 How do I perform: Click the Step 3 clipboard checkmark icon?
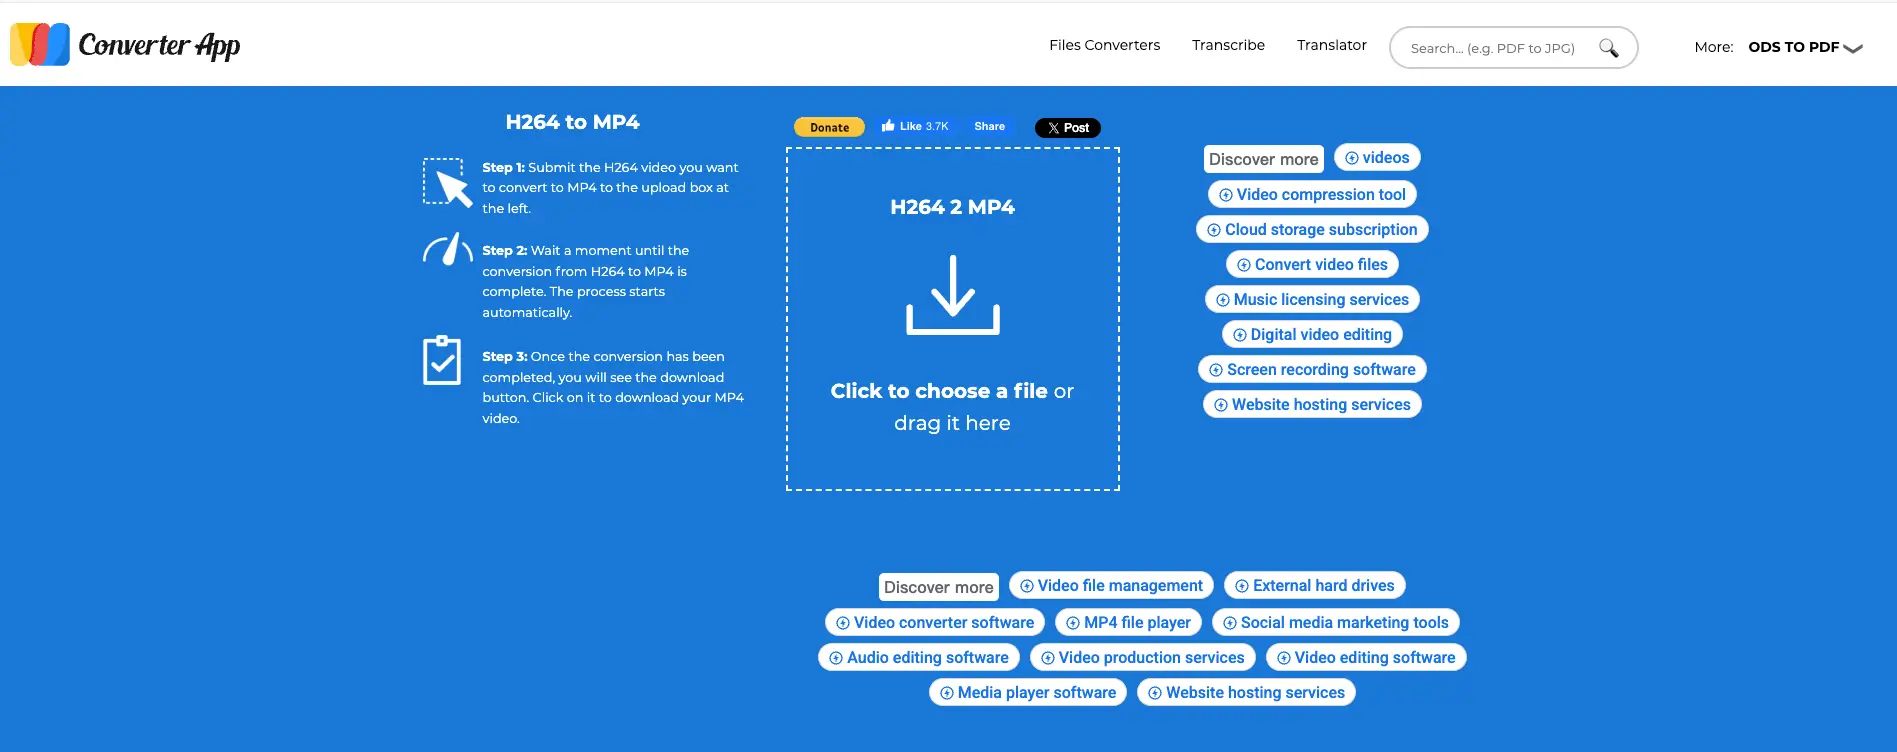pyautogui.click(x=442, y=361)
